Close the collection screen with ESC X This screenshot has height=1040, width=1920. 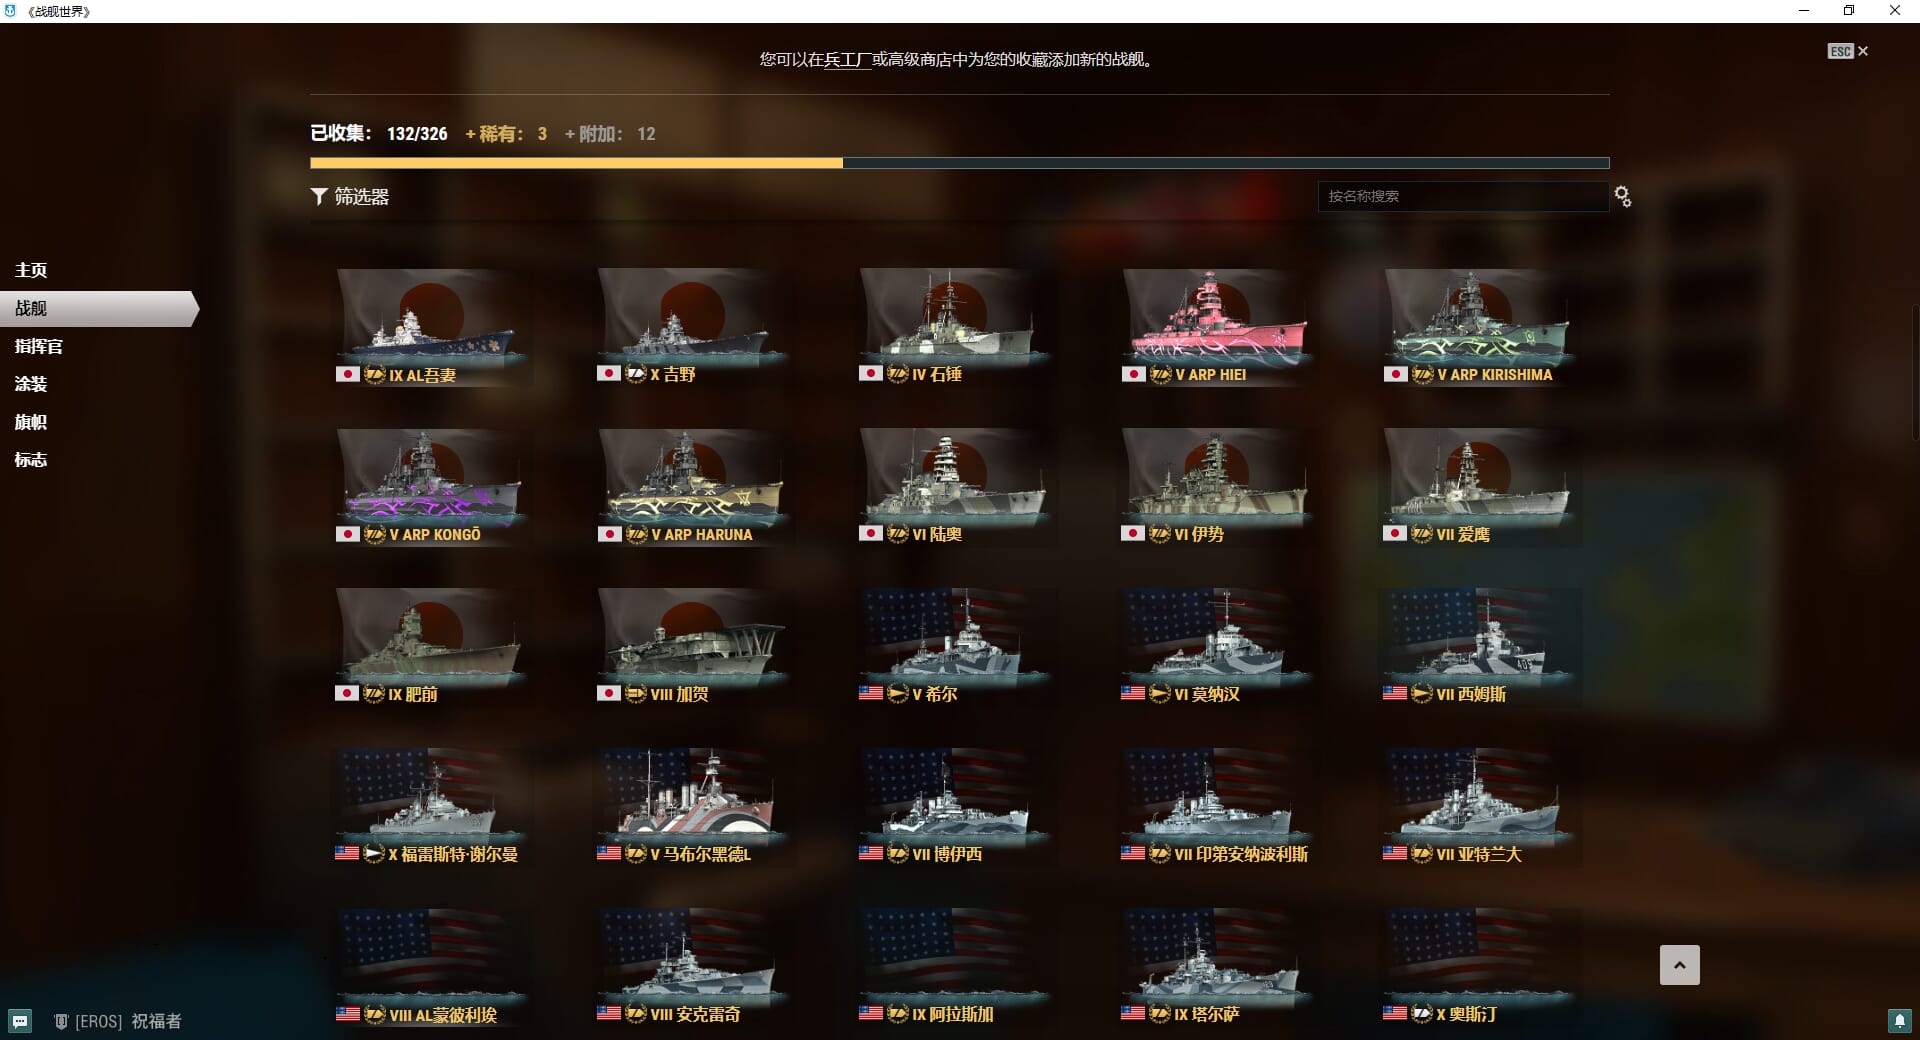pos(1848,51)
